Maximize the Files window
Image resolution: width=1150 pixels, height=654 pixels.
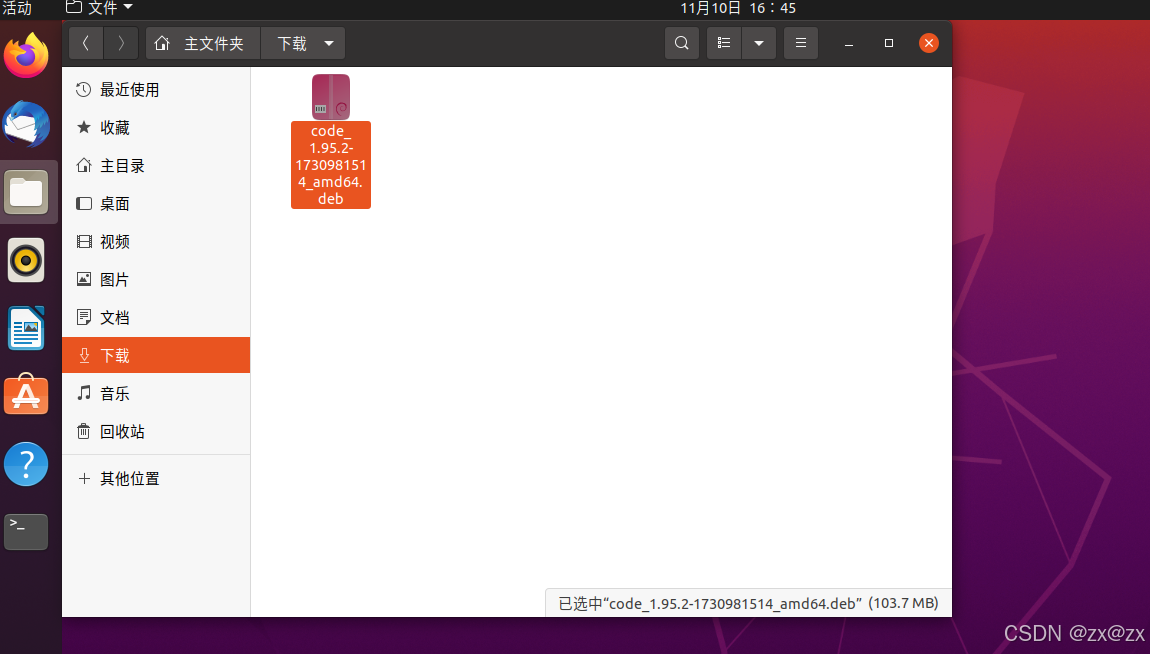(889, 43)
